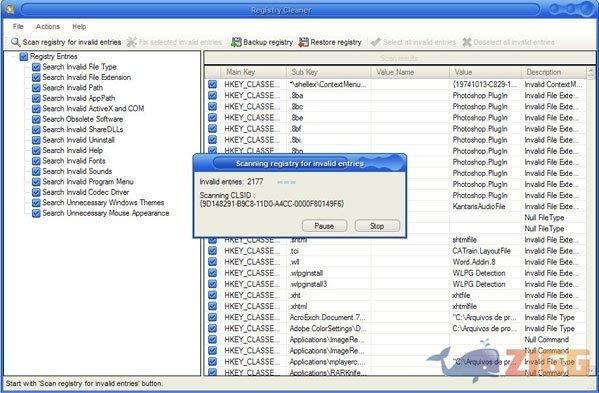This screenshot has height=393, width=599.
Task: Toggle Search Invalid Codec Driver checkbox
Action: tap(36, 192)
